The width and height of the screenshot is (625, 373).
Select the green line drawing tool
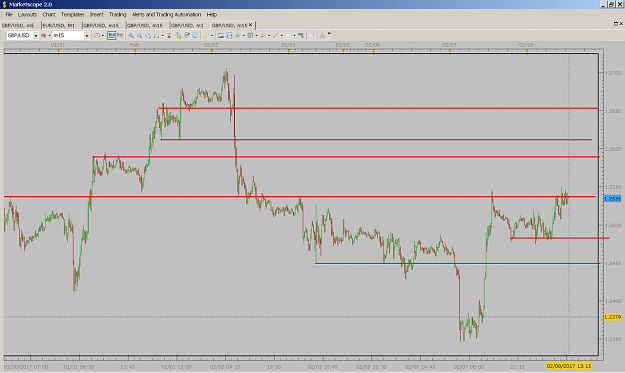pyautogui.click(x=275, y=35)
